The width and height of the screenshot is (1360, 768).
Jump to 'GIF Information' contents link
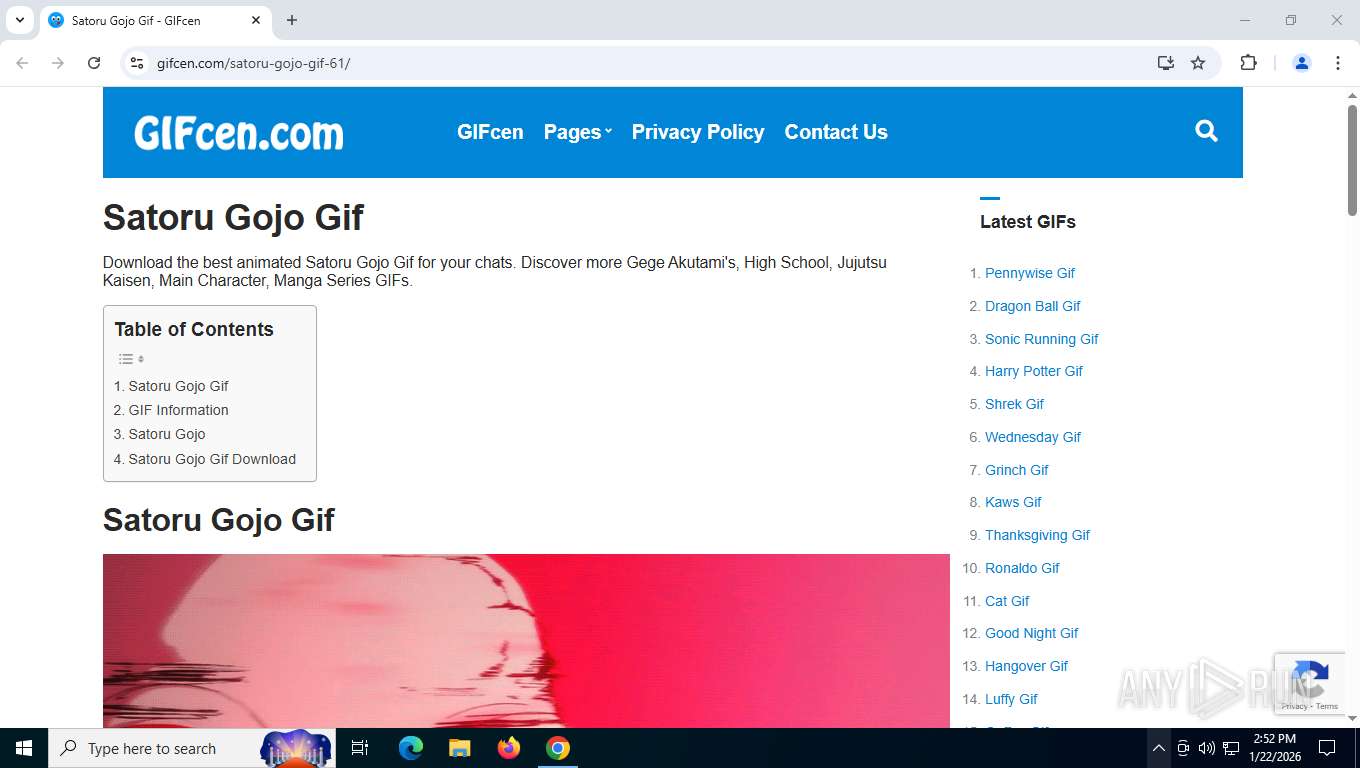pos(171,410)
